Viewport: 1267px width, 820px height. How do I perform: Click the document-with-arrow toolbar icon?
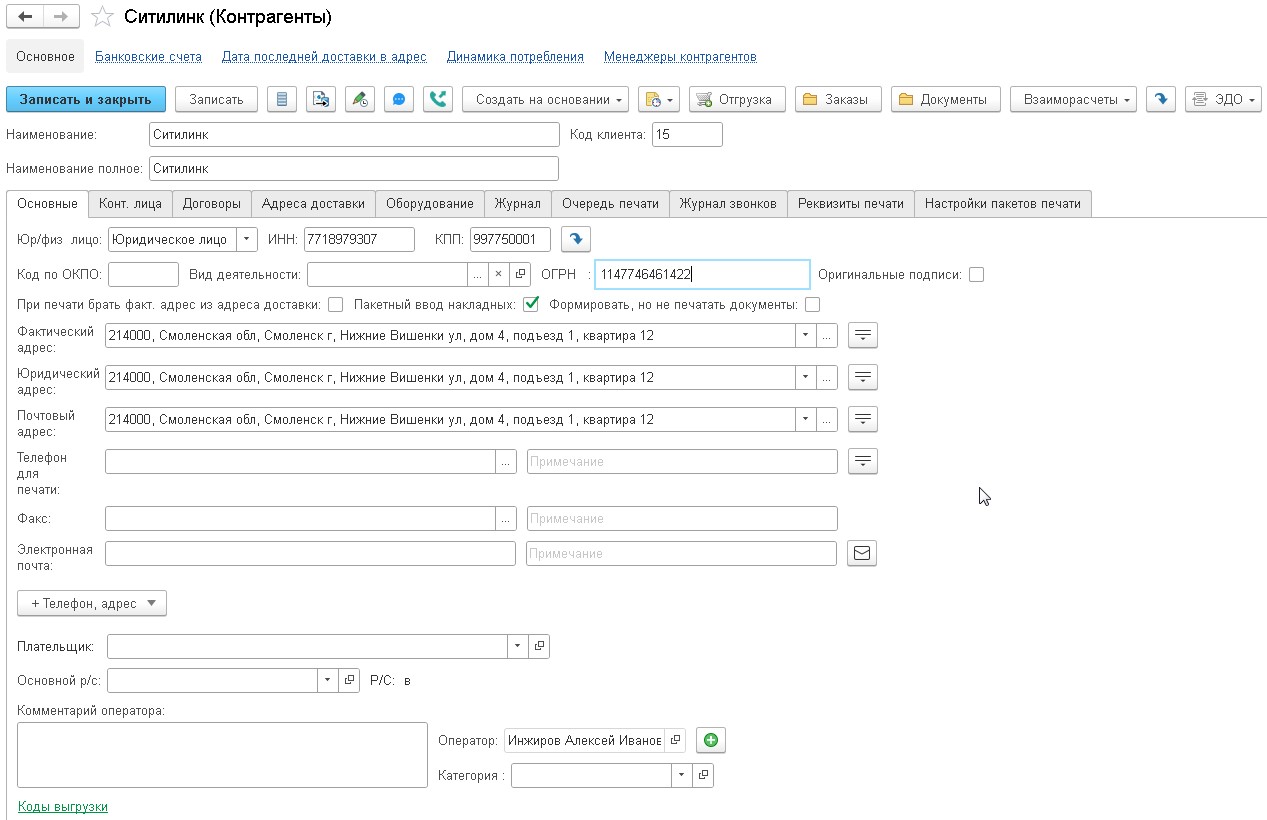coord(321,99)
